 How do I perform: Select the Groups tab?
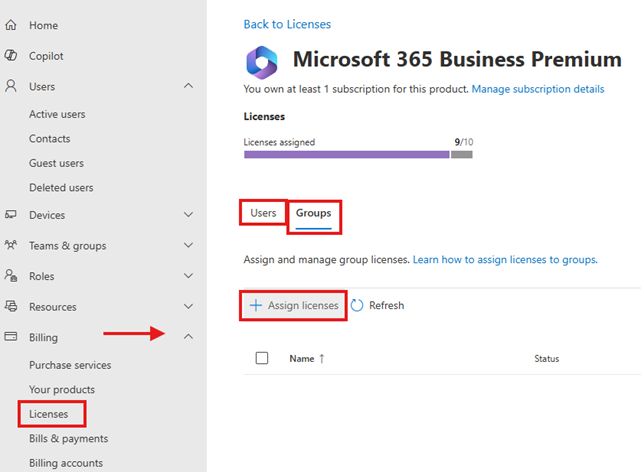[x=314, y=214]
